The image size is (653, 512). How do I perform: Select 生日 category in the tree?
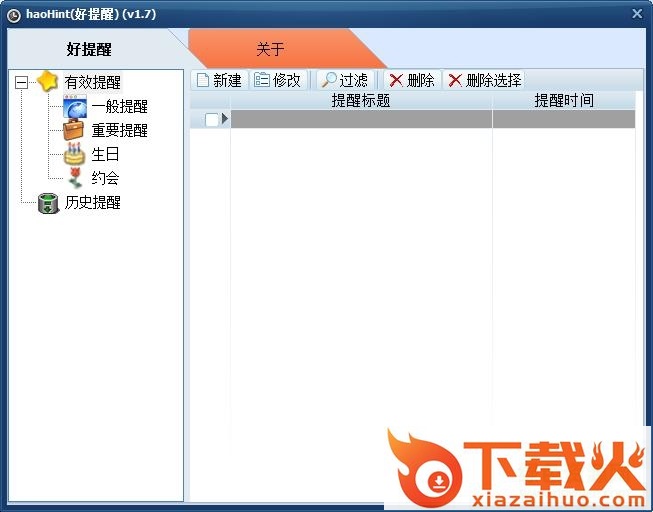[x=105, y=154]
